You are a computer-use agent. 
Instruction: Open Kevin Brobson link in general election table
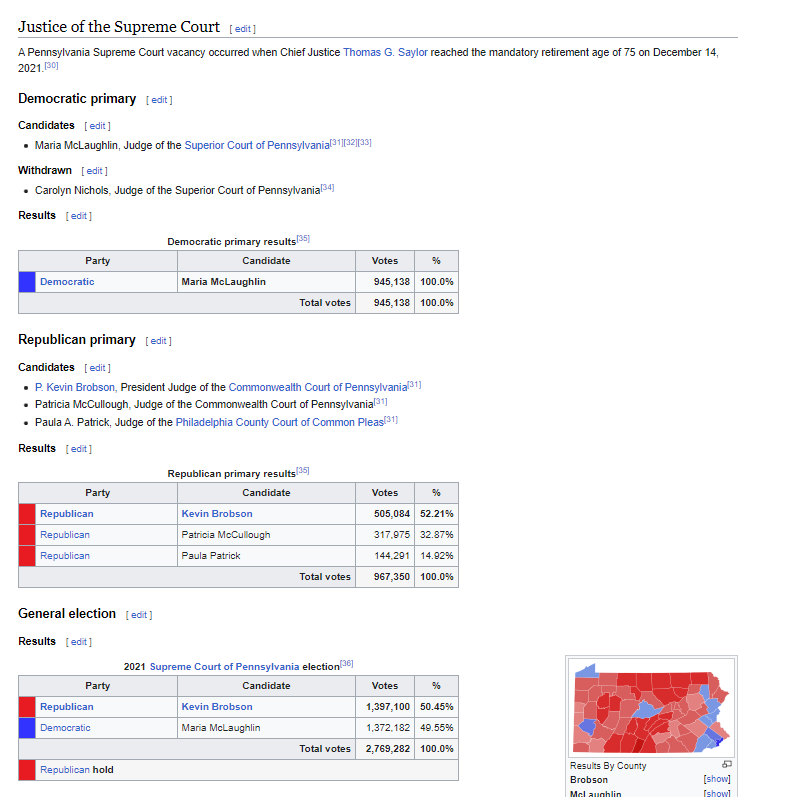217,707
